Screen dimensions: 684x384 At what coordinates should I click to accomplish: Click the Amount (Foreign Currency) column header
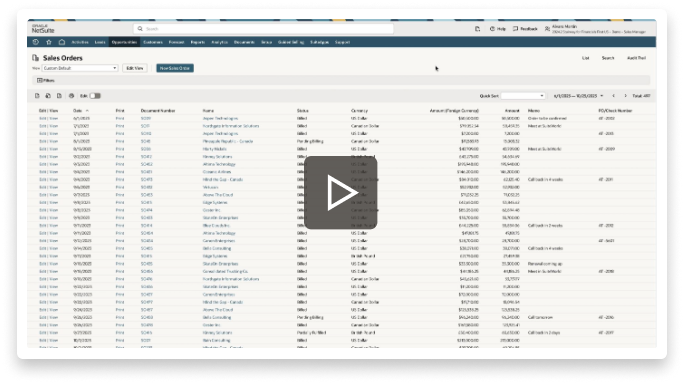454,111
